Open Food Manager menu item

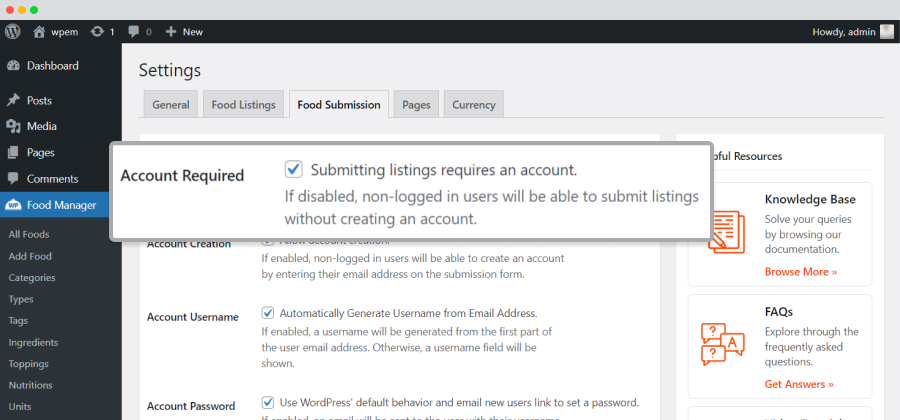coord(61,205)
